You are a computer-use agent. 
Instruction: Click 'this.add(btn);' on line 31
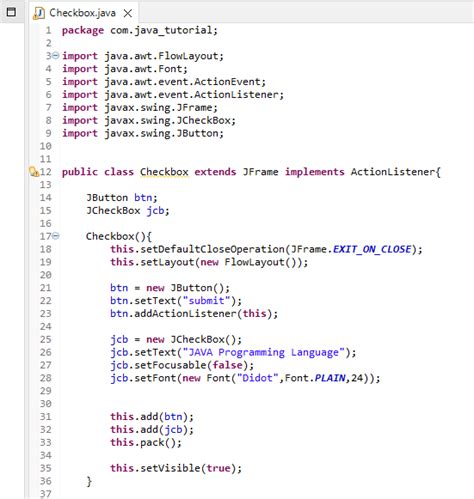click(x=152, y=417)
